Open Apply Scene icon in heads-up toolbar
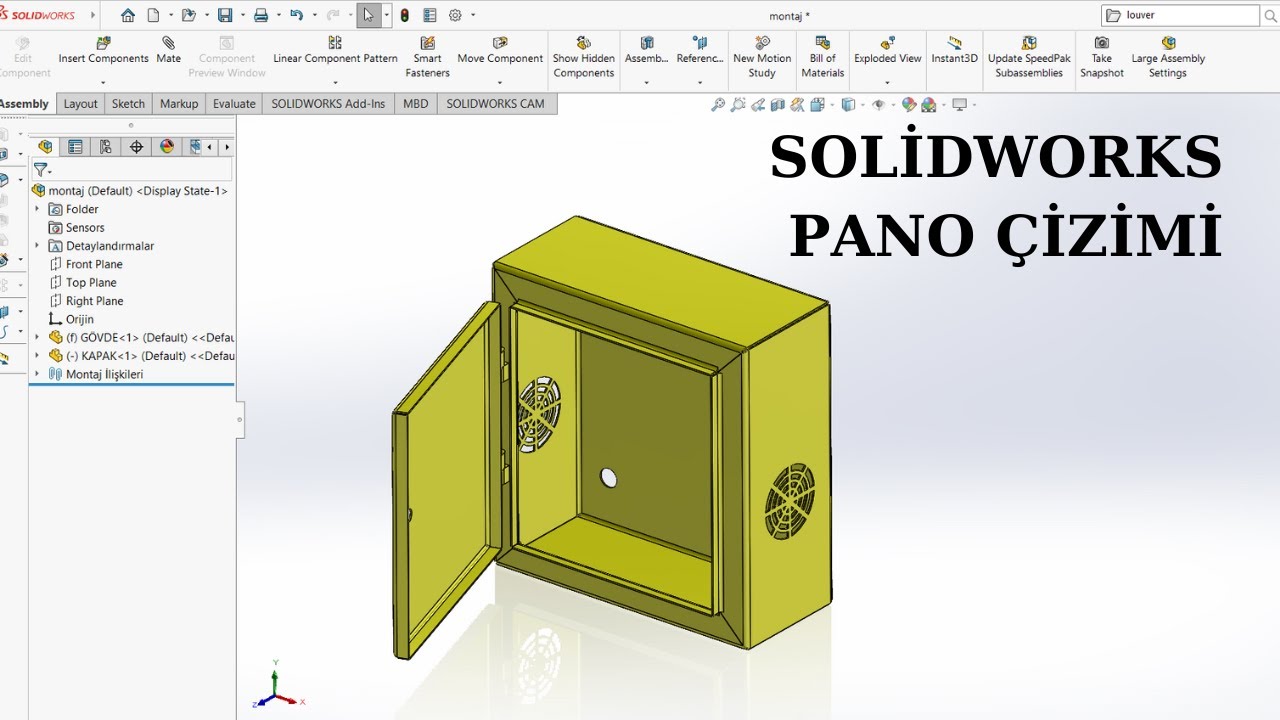Screen dimensions: 1280x720 929,104
